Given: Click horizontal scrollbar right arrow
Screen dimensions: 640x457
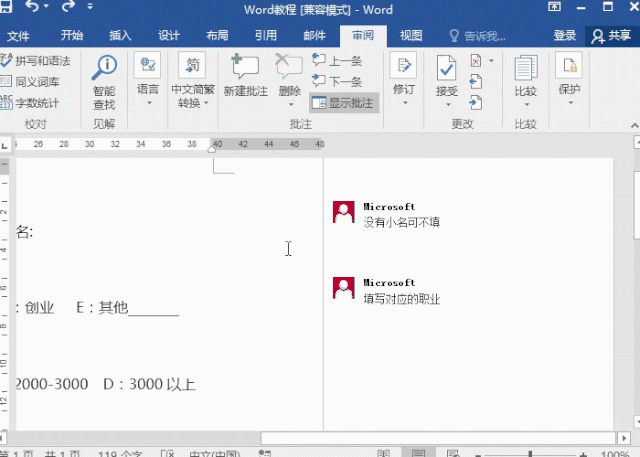Looking at the screenshot, I should [624, 438].
